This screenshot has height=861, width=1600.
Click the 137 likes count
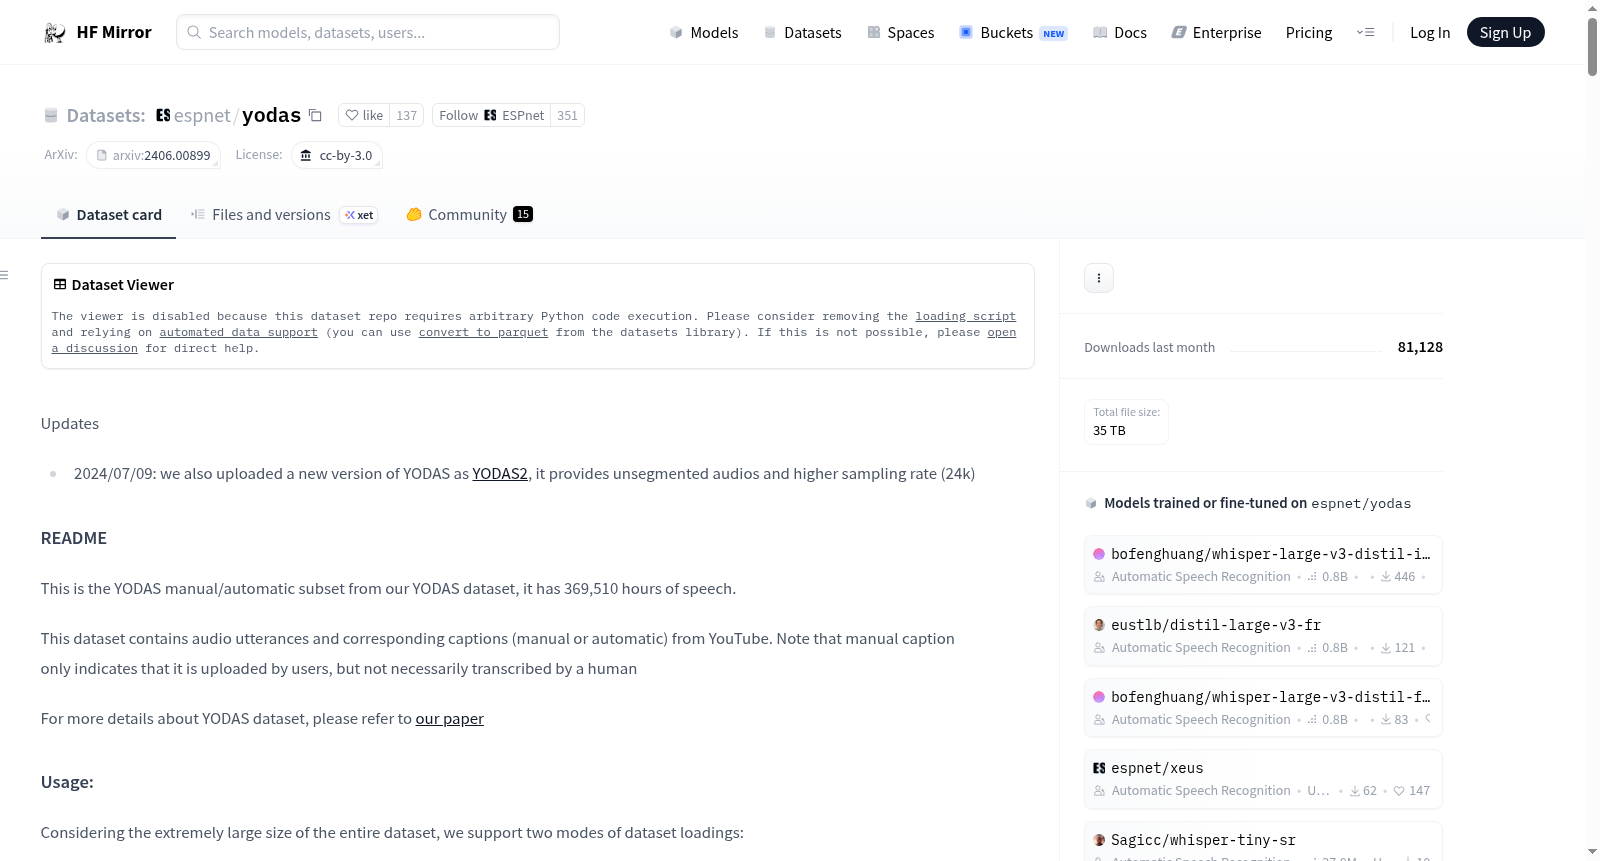406,115
